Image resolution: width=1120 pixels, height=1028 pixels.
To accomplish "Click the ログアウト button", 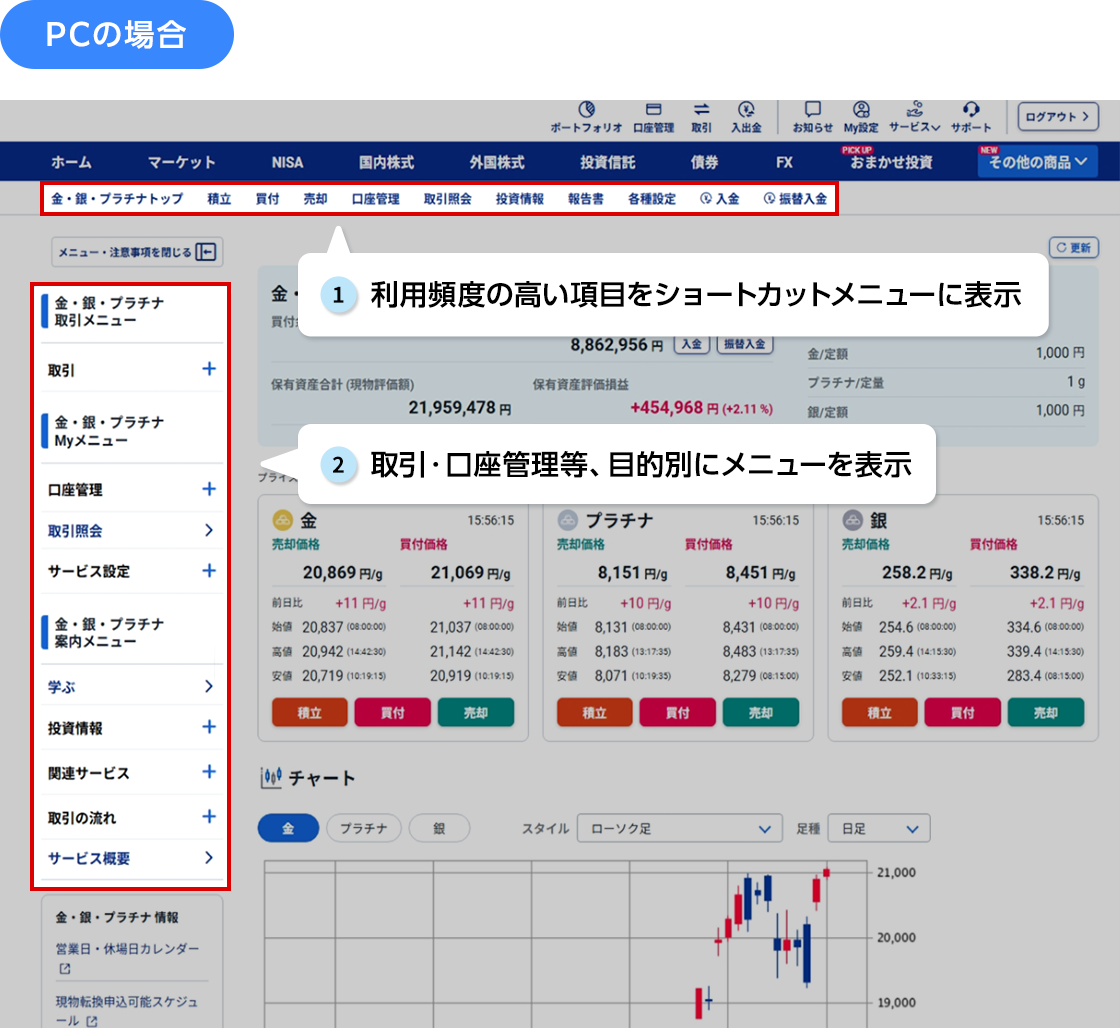I will click(1057, 116).
